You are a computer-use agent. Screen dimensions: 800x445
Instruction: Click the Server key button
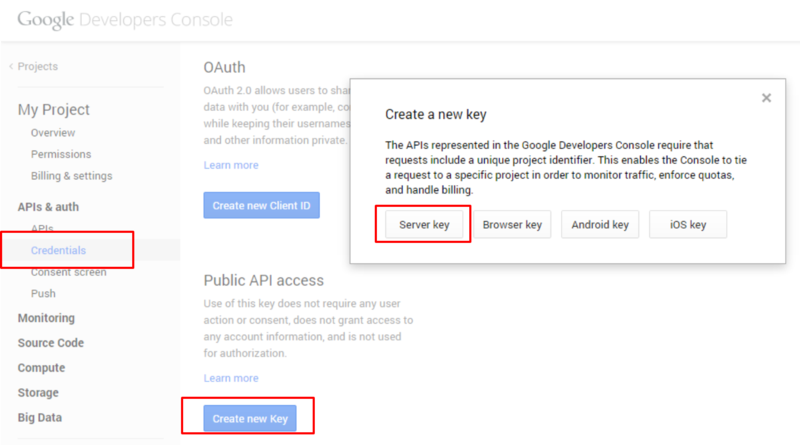tap(424, 225)
